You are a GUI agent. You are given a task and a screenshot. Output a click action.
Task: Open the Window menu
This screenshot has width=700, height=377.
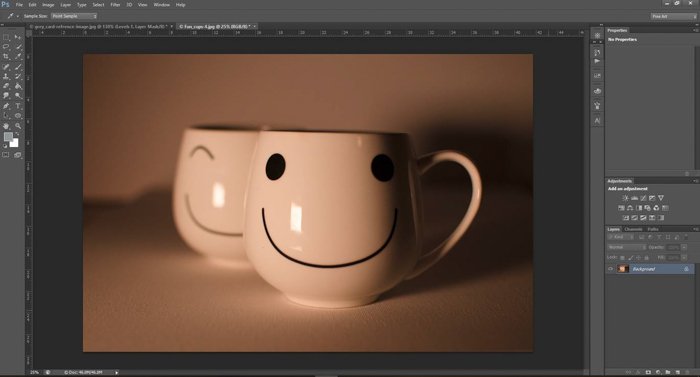point(162,5)
